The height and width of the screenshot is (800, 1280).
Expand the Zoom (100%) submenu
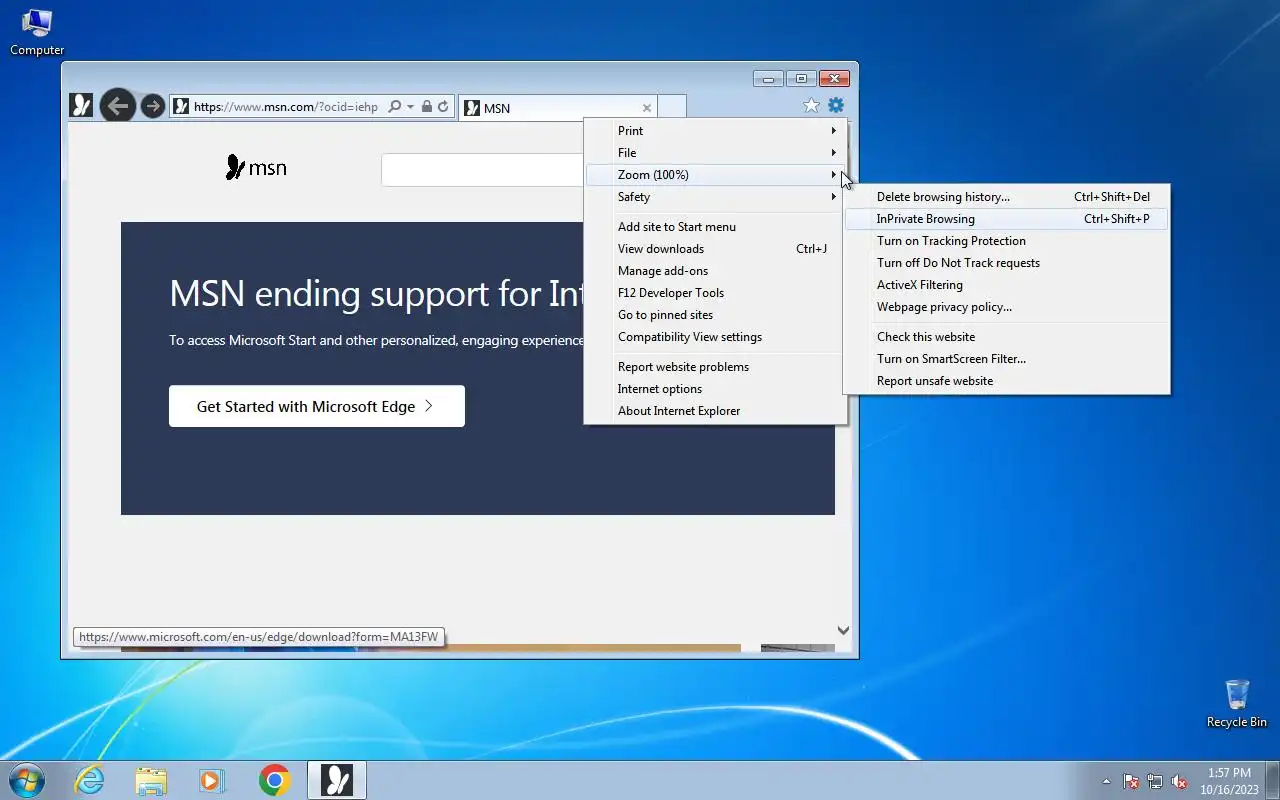point(716,175)
